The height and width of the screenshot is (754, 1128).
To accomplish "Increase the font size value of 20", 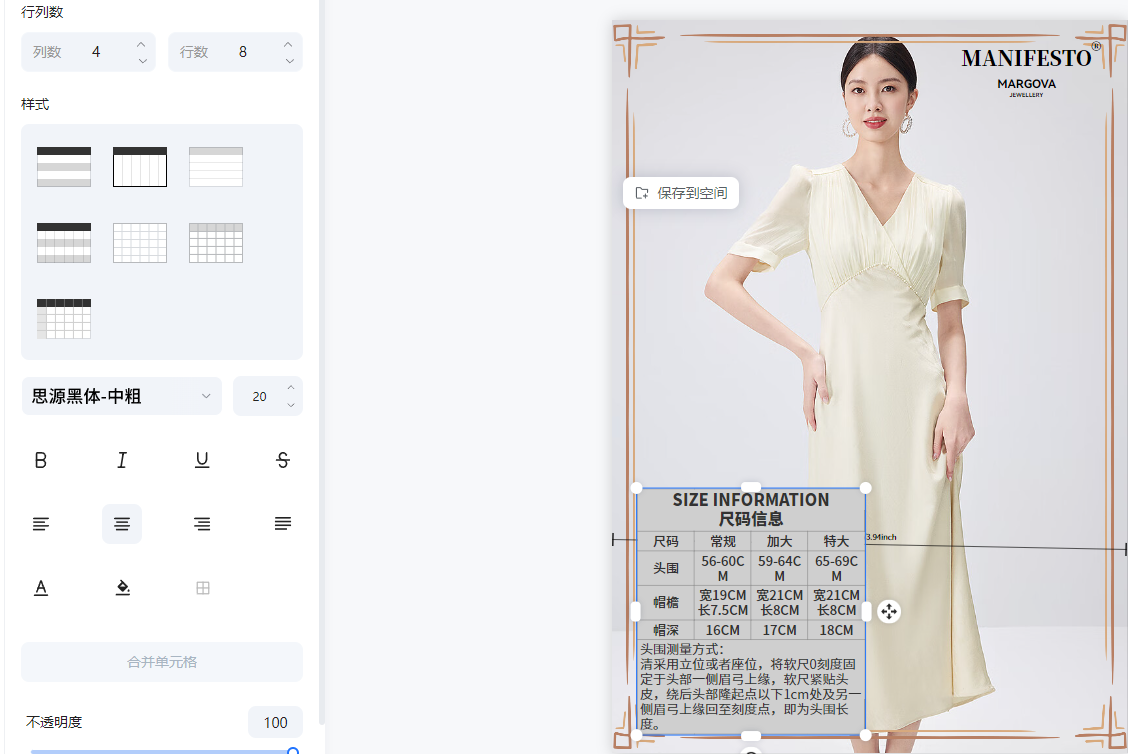I will click(x=290, y=388).
